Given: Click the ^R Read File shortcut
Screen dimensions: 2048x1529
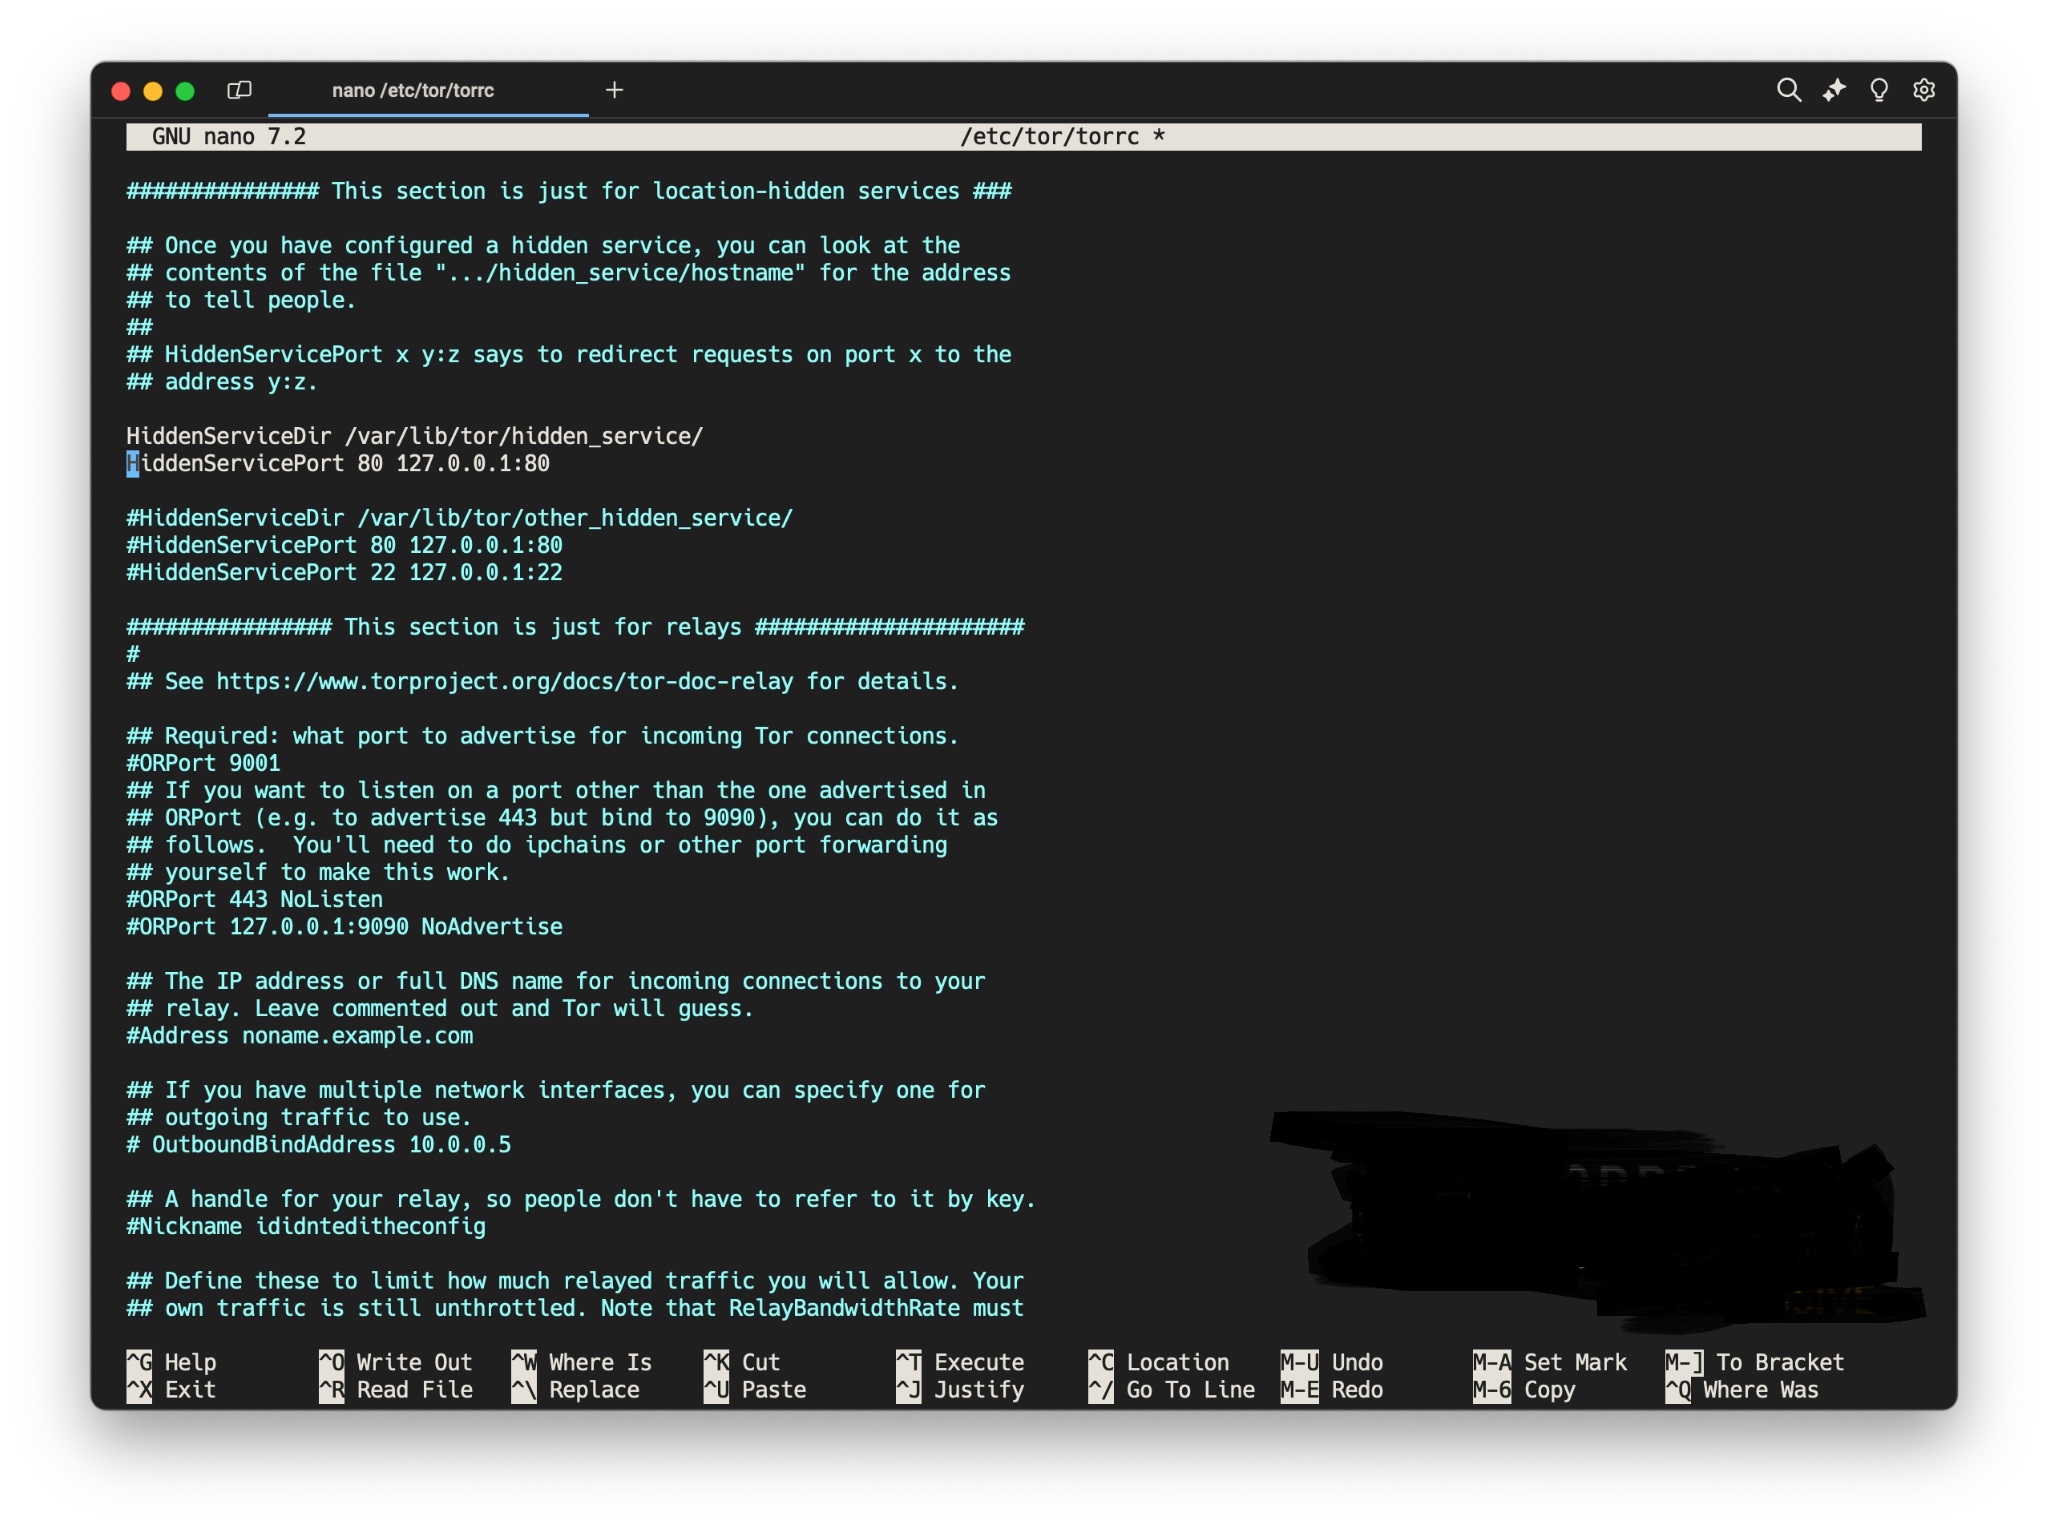Looking at the screenshot, I should coord(396,1389).
